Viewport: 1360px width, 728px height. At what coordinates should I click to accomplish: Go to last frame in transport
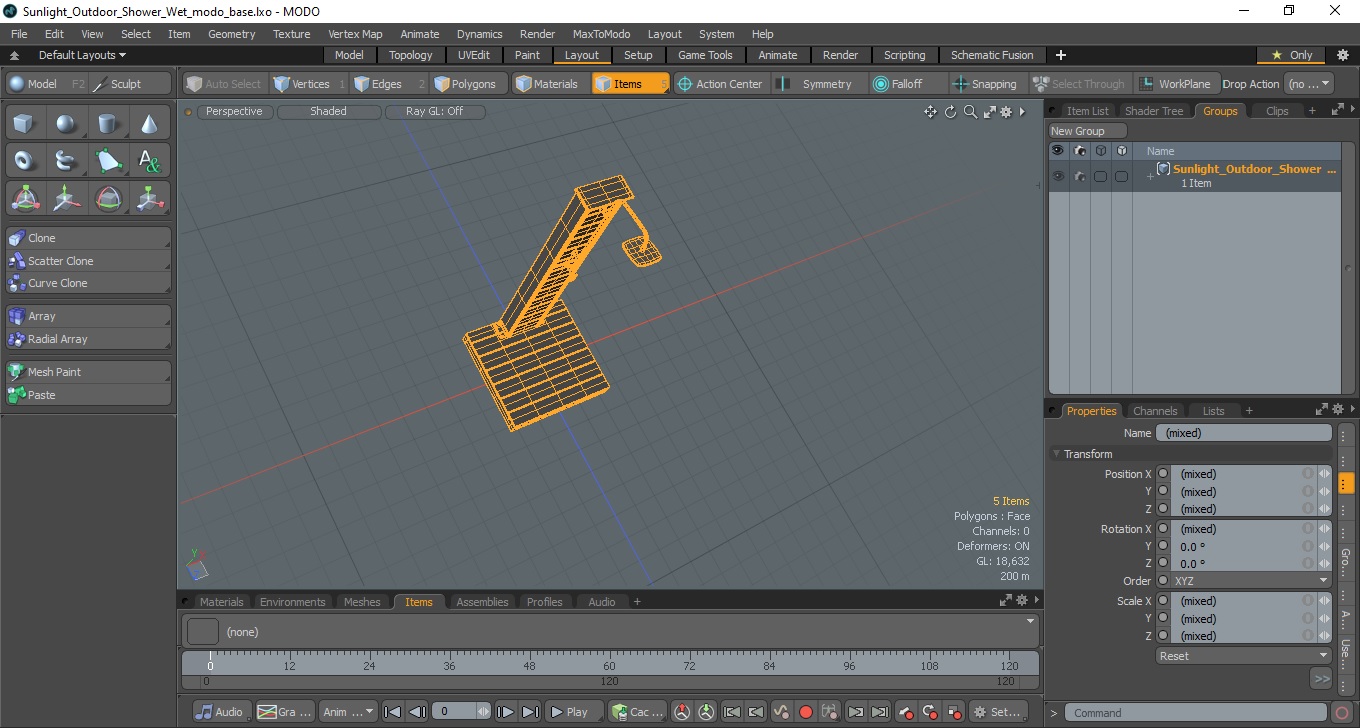pos(531,712)
